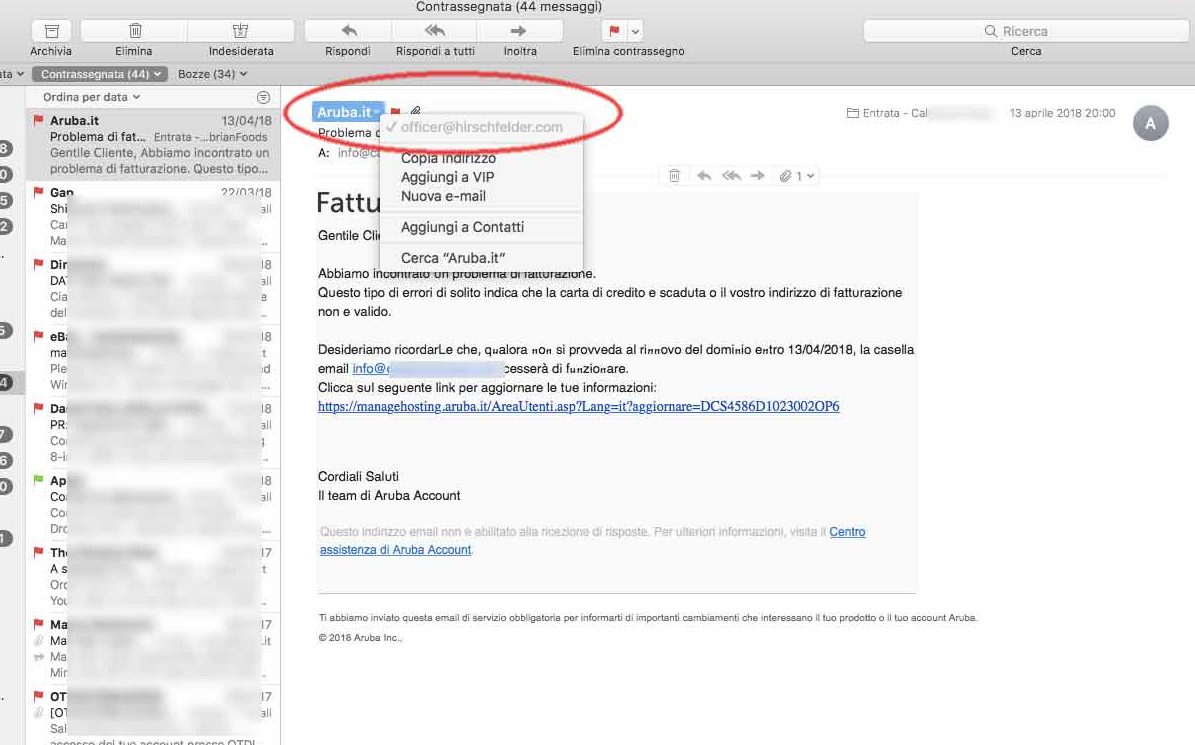Click the red flag beside Aruba.it sender name
Screen dimensions: 1195x745
pos(396,112)
